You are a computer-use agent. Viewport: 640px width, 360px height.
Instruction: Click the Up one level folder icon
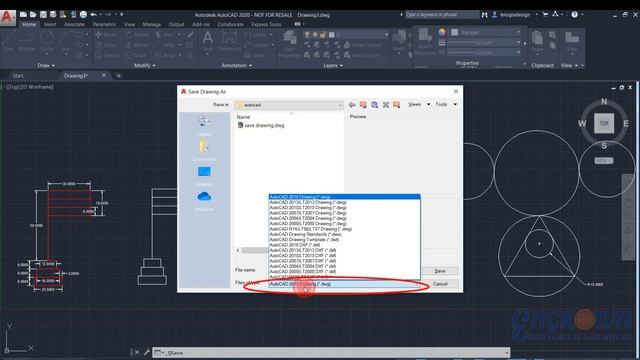[363, 105]
